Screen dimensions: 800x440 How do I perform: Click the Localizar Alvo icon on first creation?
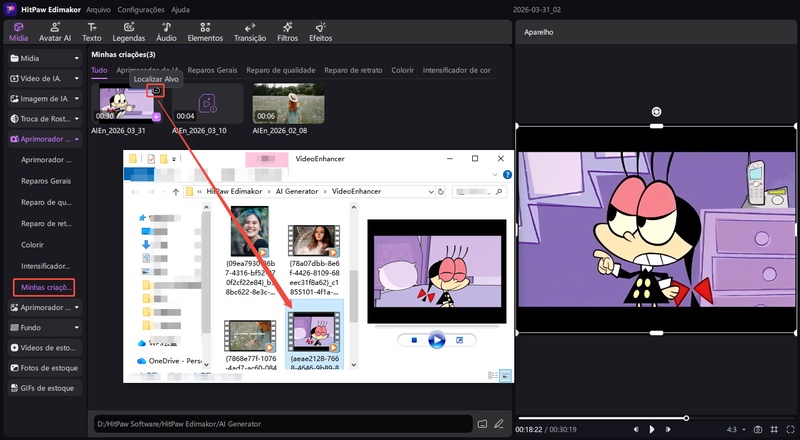pyautogui.click(x=157, y=90)
